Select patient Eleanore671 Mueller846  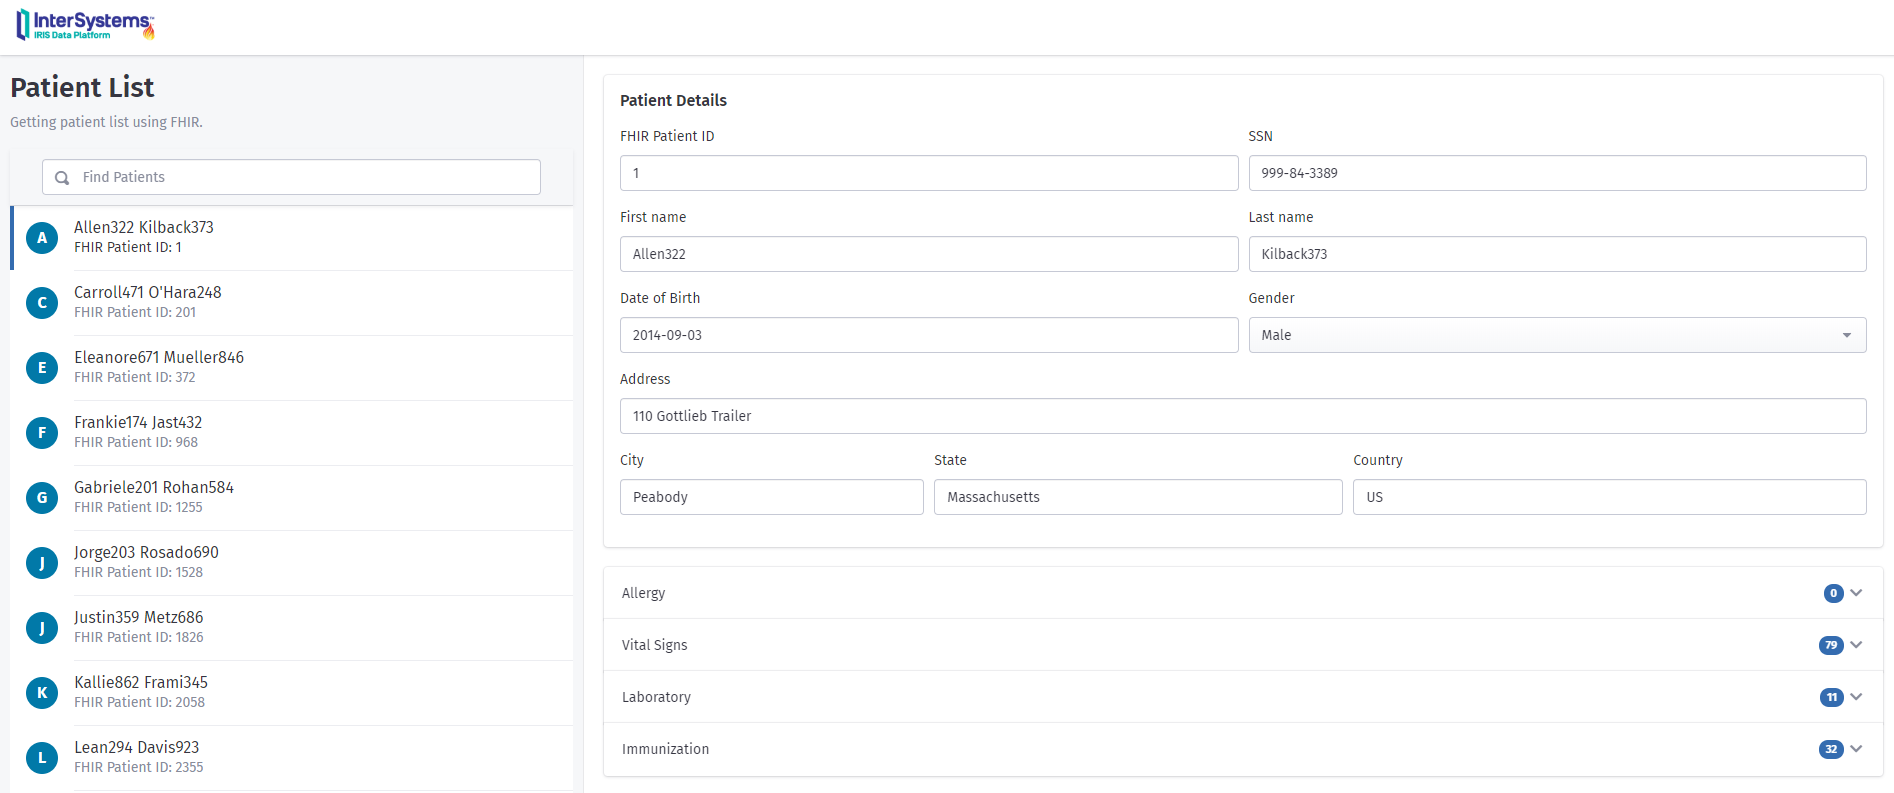click(x=292, y=368)
